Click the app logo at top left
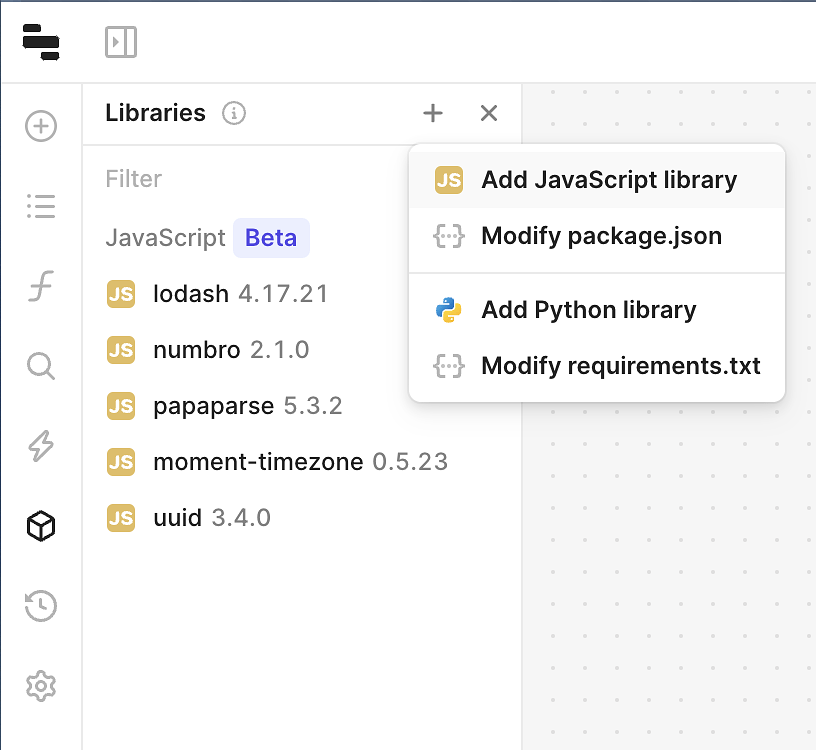The height and width of the screenshot is (750, 816). click(40, 43)
